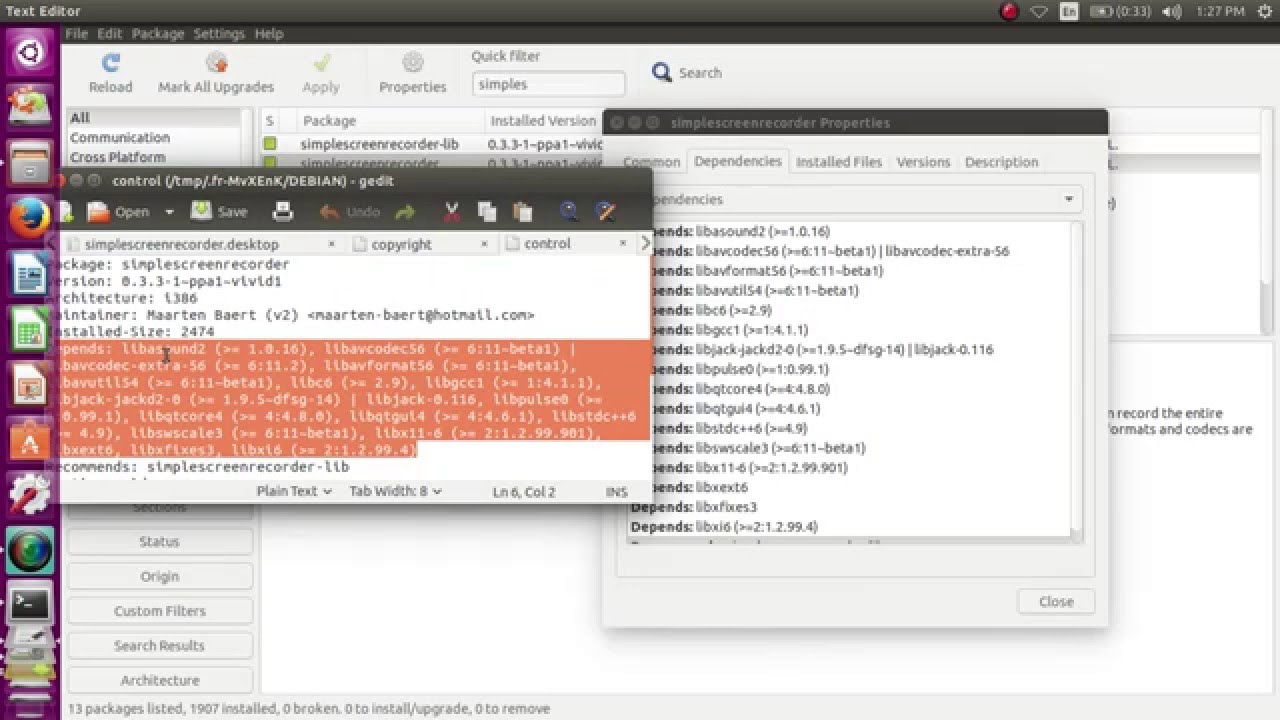This screenshot has width=1280, height=720.
Task: Select the Dependencies tab in Properties
Action: pos(737,161)
